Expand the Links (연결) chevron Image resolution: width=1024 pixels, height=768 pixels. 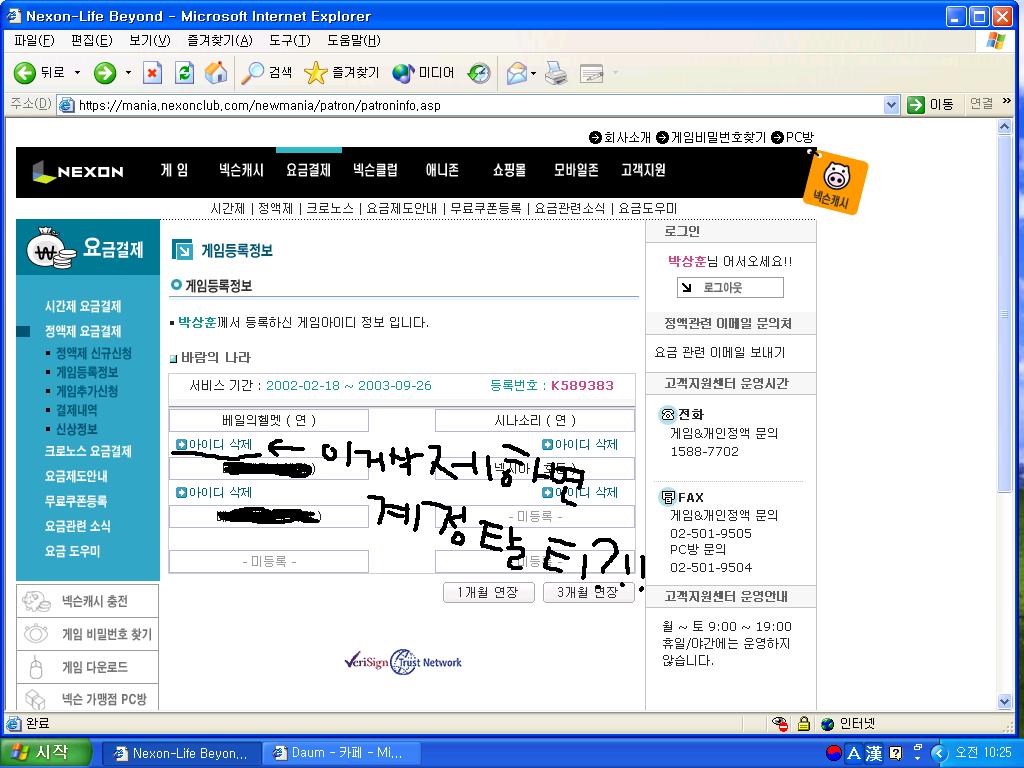1006,101
